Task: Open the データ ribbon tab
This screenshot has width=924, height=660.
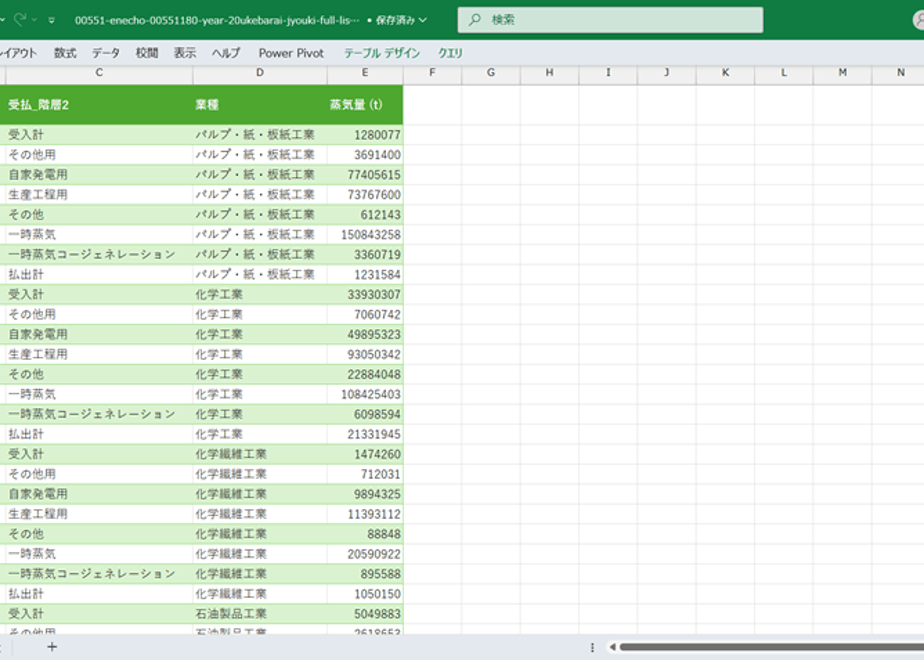Action: tap(106, 53)
